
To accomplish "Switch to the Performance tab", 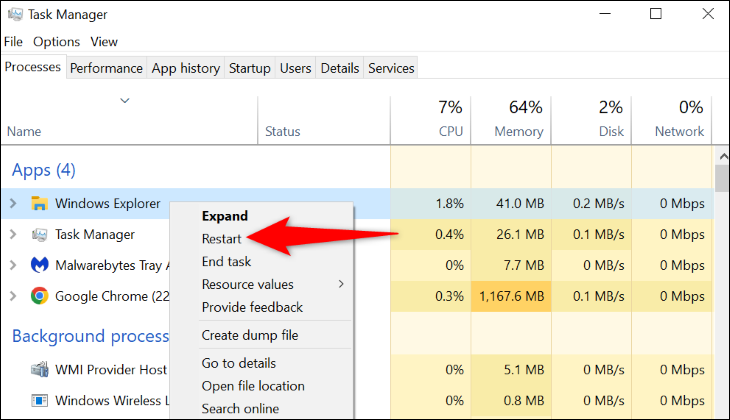I will point(106,68).
